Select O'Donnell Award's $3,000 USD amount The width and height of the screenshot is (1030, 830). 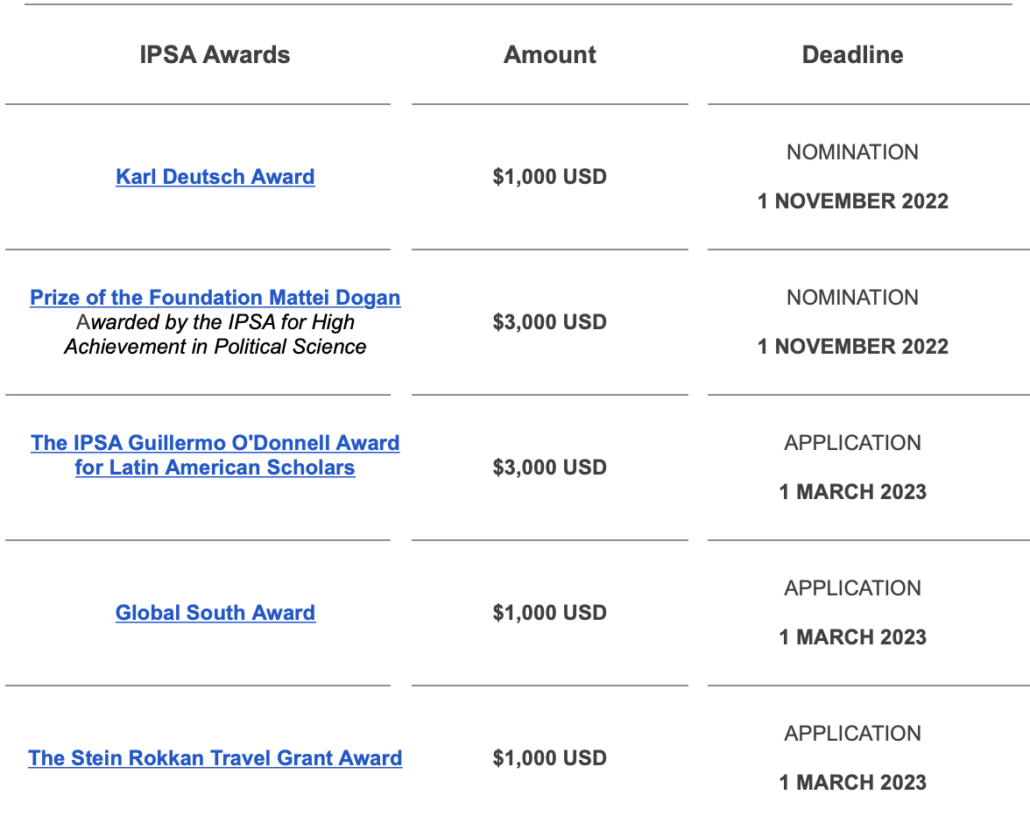click(x=550, y=468)
